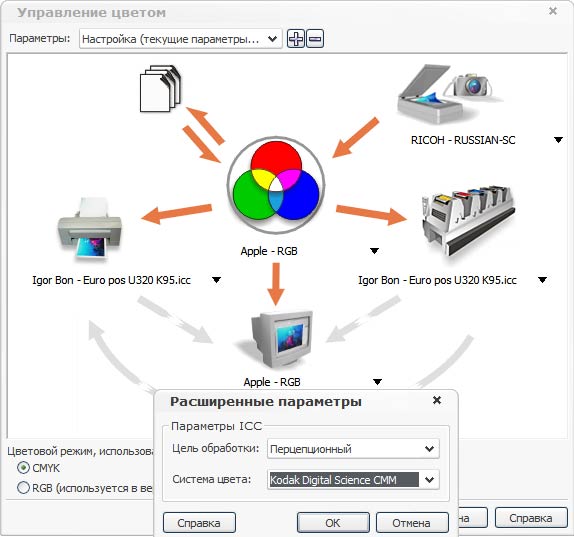Image resolution: width=574 pixels, height=537 pixels.
Task: Close the Расширенные параметры dialog
Action: point(437,400)
